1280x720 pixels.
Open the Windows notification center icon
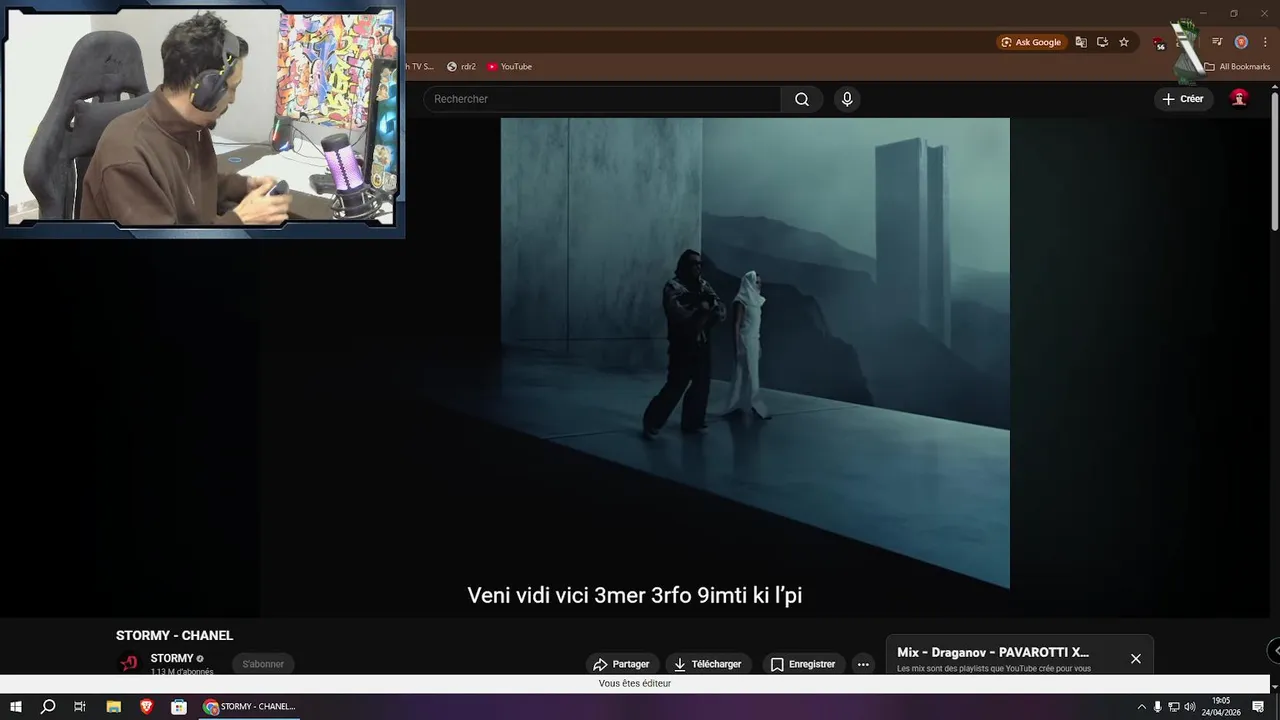tap(1259, 707)
